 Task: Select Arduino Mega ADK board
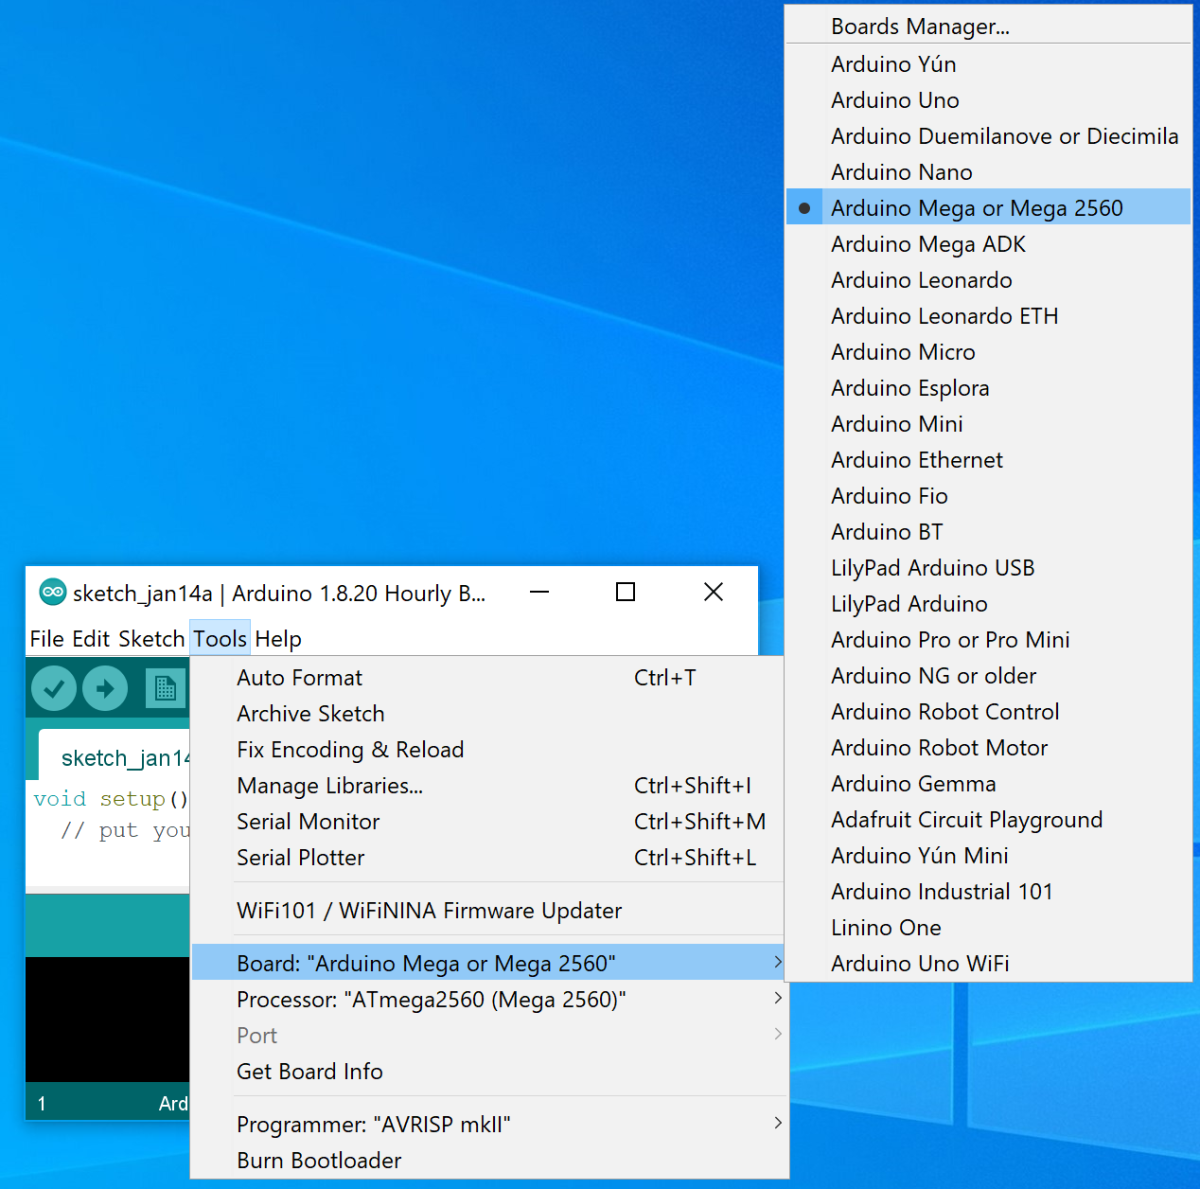click(988, 244)
